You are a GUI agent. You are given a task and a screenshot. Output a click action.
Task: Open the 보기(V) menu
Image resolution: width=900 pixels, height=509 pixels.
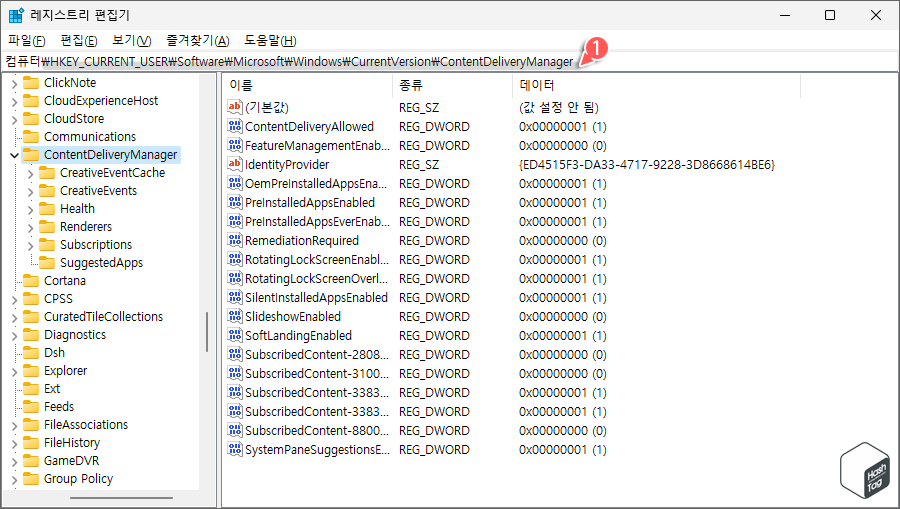point(131,41)
